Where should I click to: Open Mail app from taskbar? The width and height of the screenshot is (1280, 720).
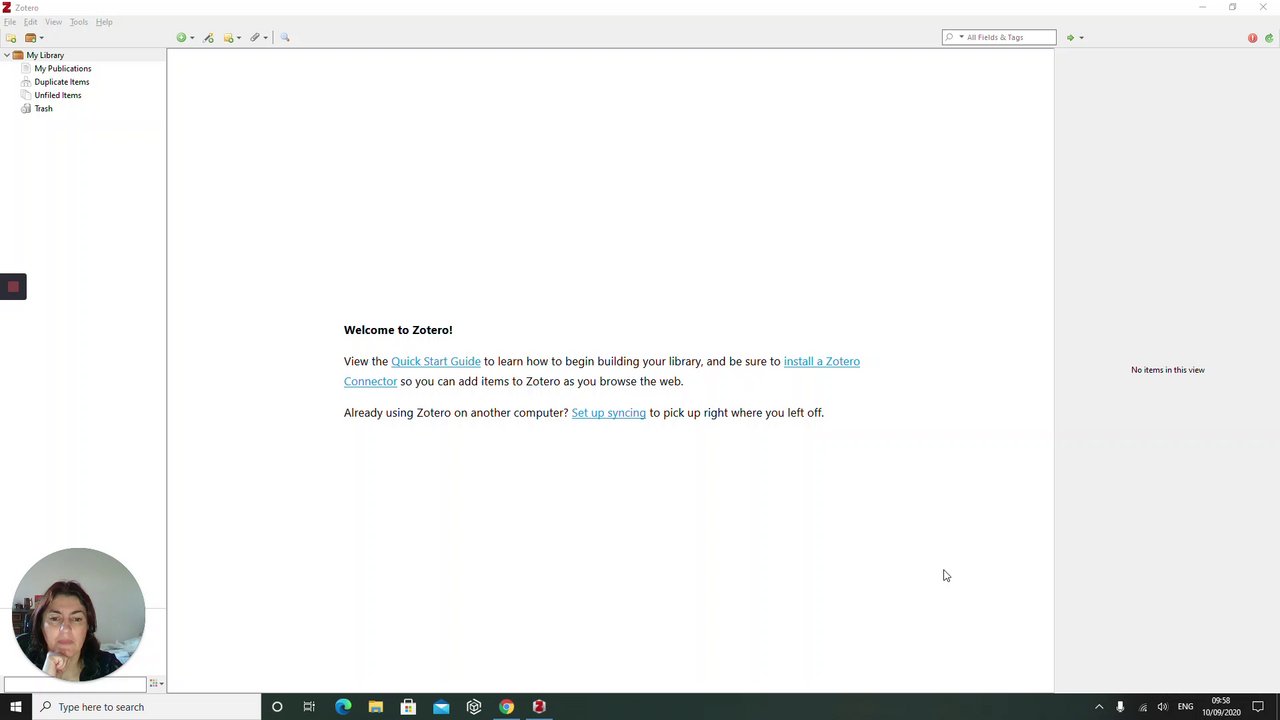click(x=441, y=707)
